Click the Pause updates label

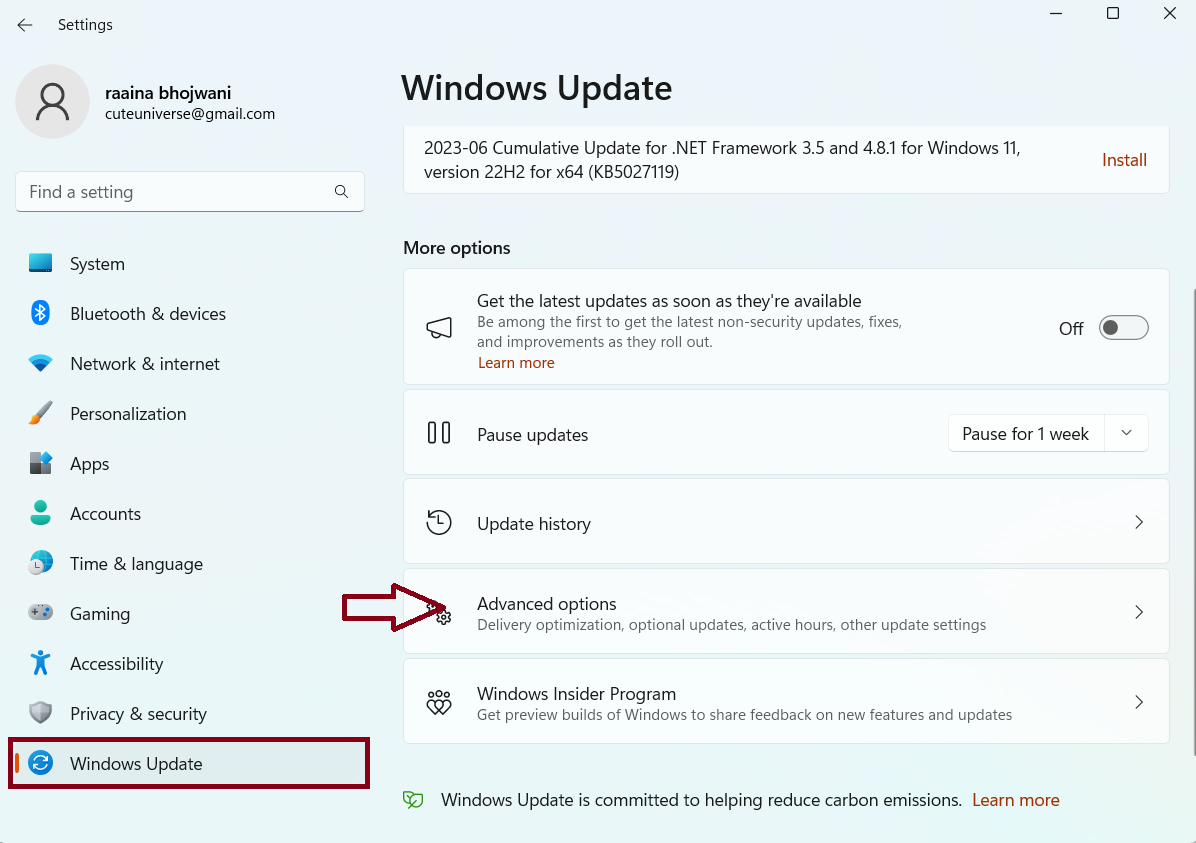click(x=532, y=435)
